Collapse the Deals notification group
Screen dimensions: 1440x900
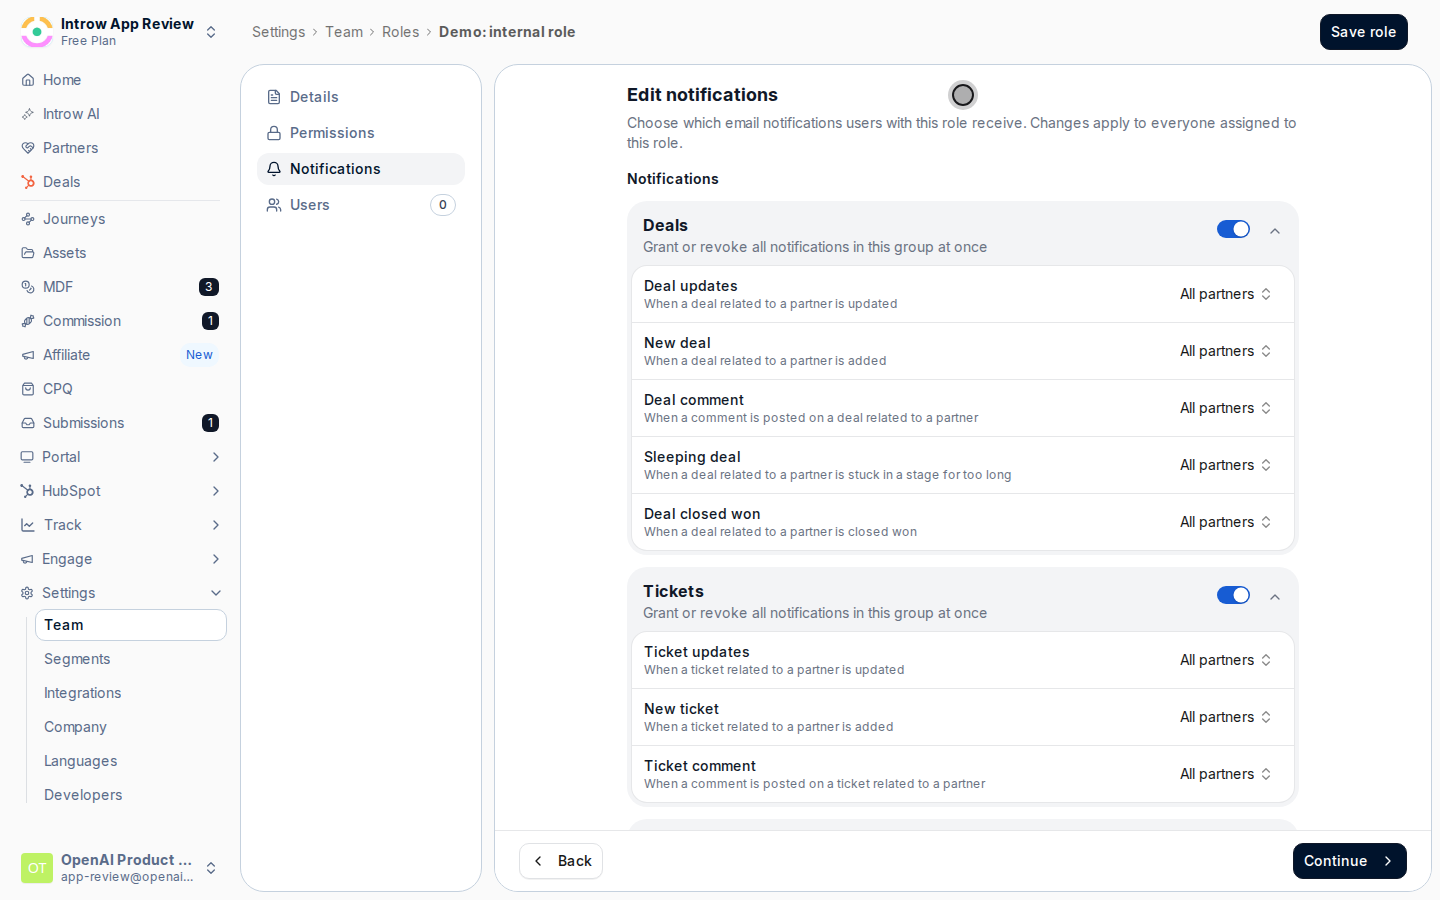[1275, 231]
